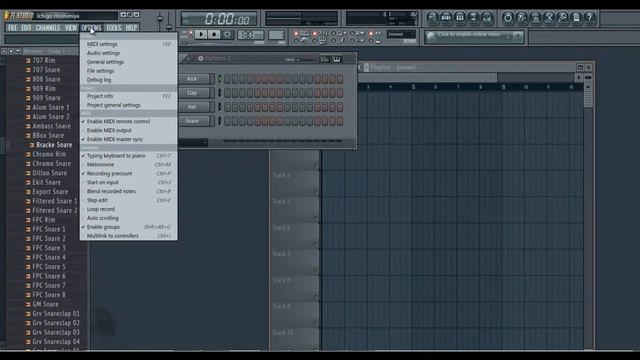Open the graph editor icon in step sequencer
The image size is (640, 360).
click(x=325, y=59)
